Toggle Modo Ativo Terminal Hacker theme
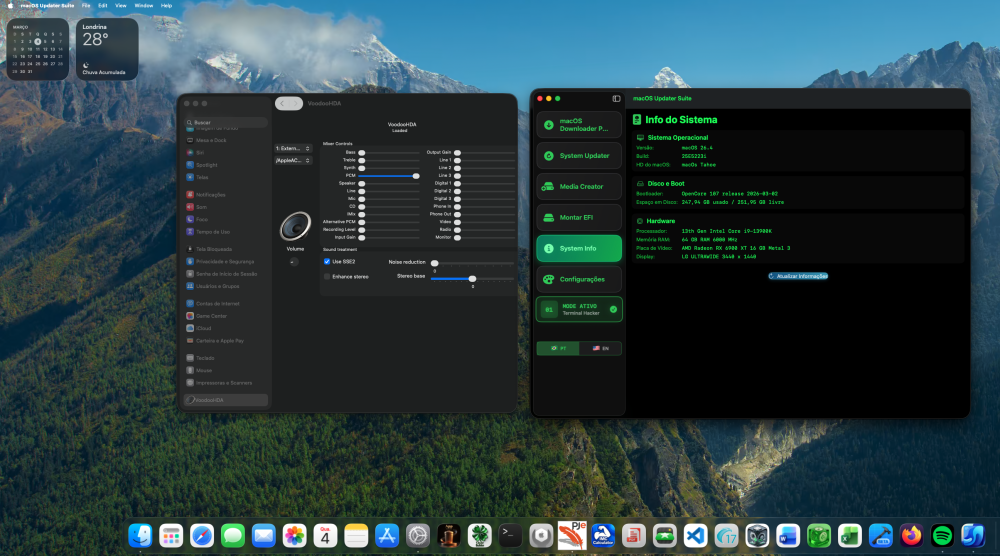The height and width of the screenshot is (556, 1000). 579,309
